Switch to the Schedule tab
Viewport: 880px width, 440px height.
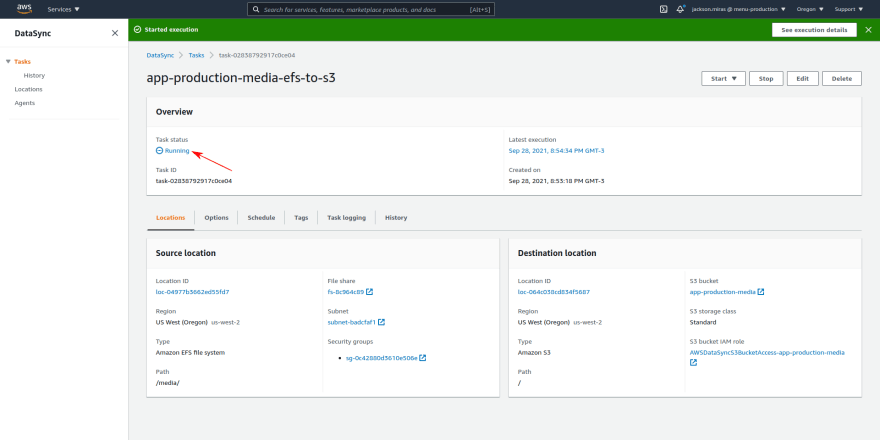[261, 218]
